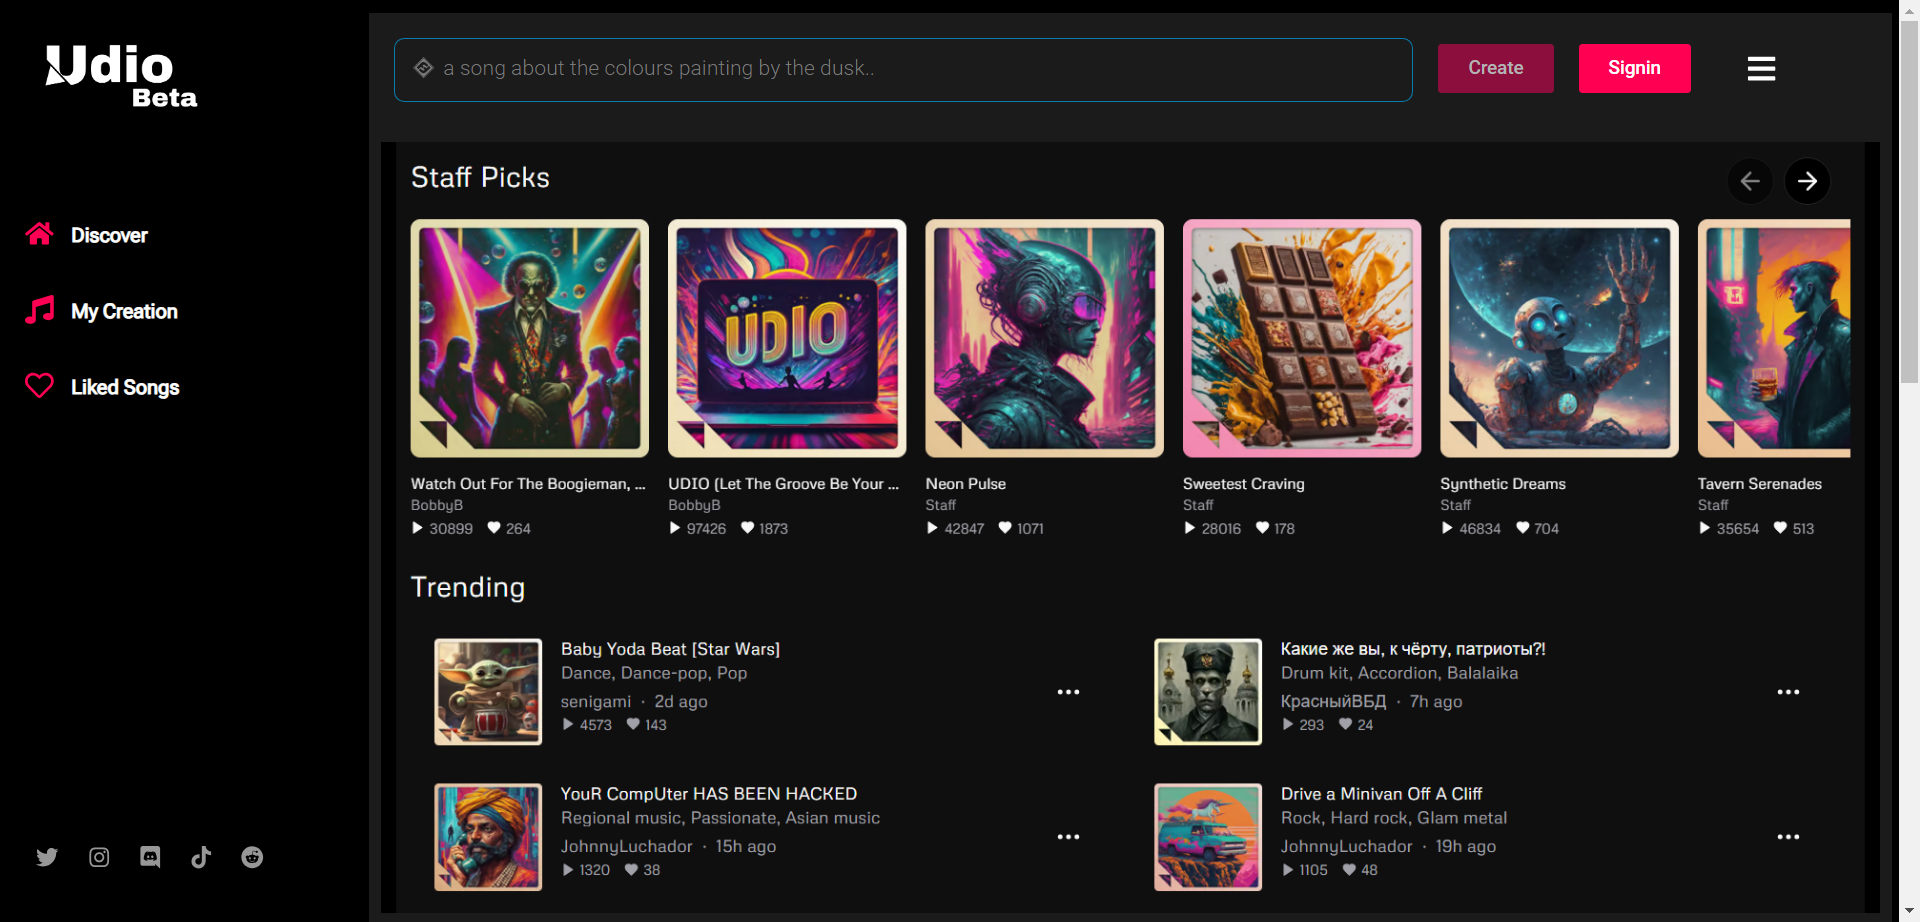Image resolution: width=1920 pixels, height=922 pixels.
Task: Open senigami's artist profile
Action: pos(596,702)
